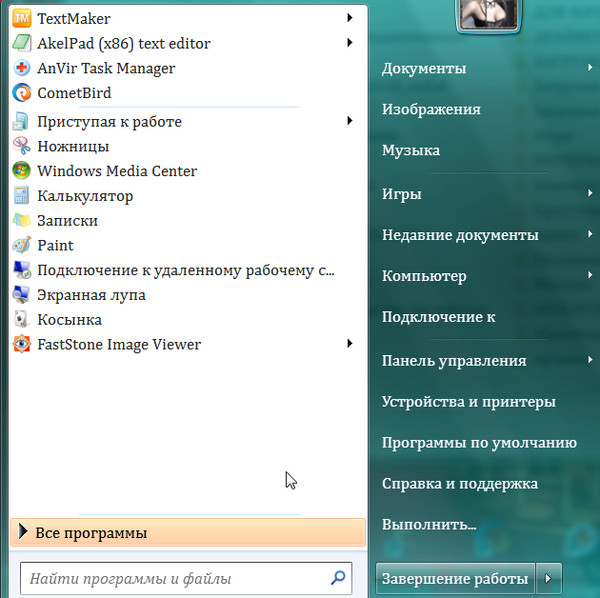Select the Paint label
600x598 pixels.
coord(55,246)
